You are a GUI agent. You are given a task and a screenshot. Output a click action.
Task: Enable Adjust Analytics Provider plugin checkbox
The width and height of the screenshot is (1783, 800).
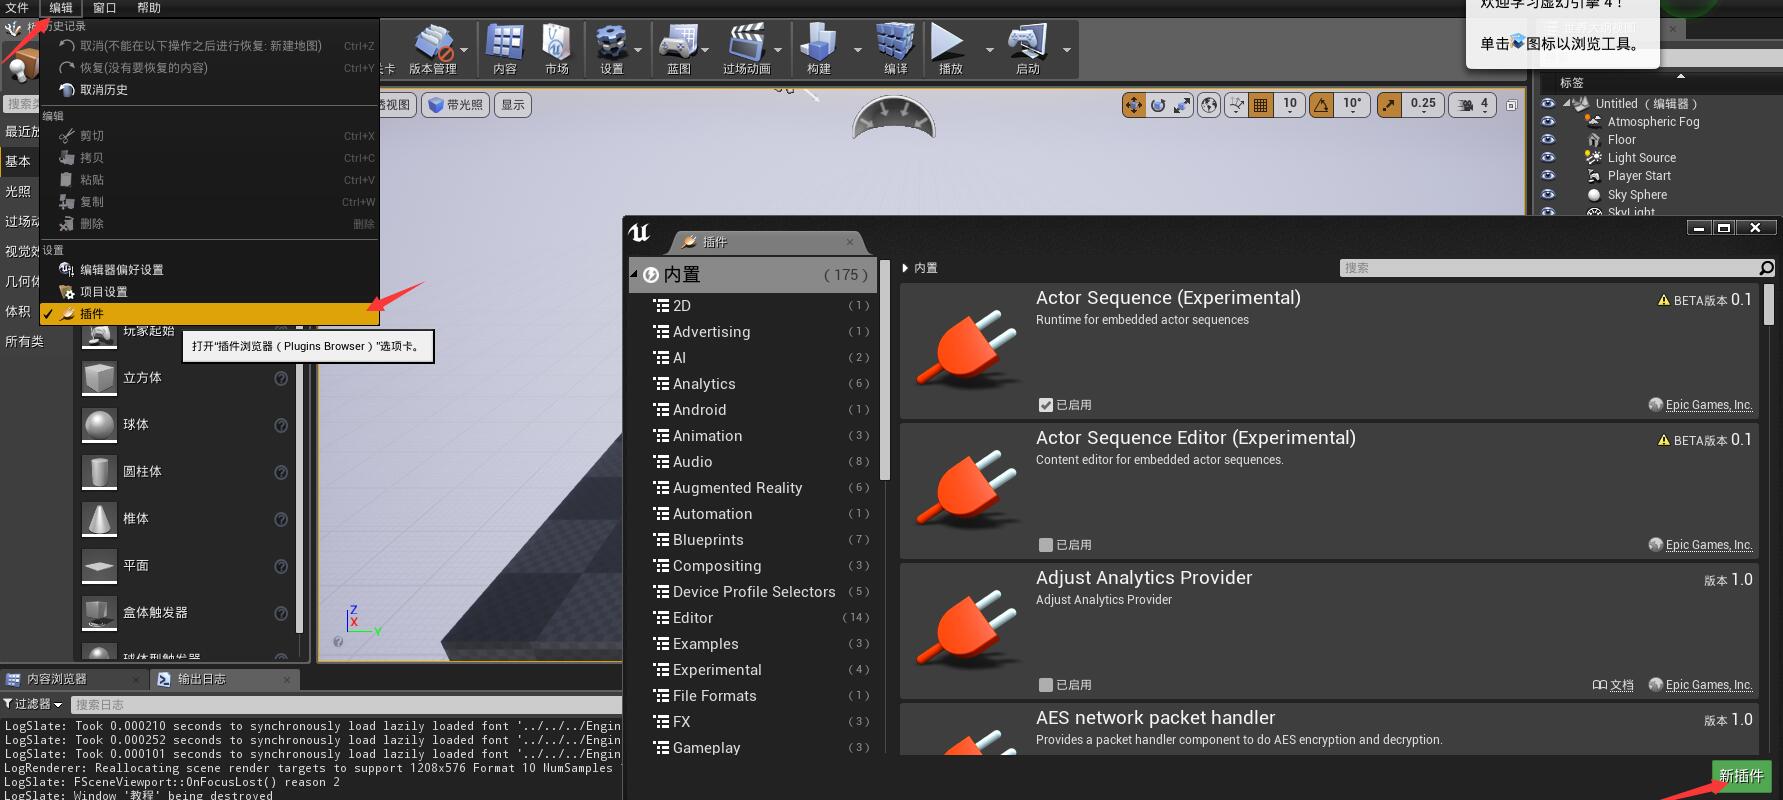1046,685
